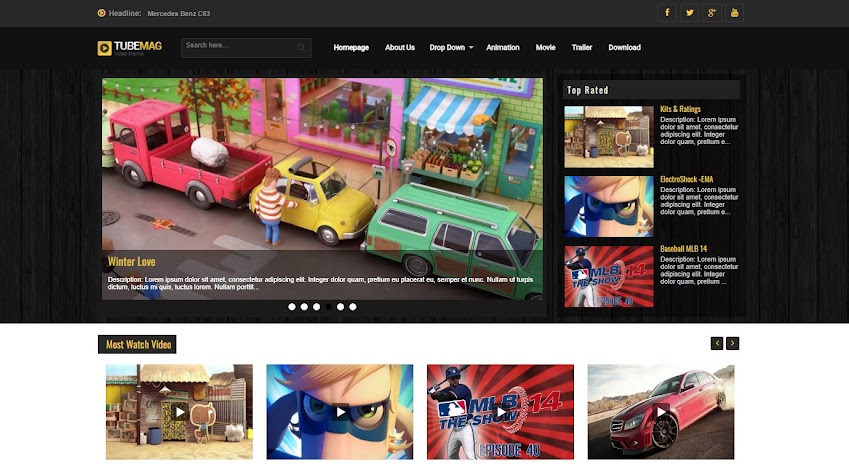Open the Animation category
The image size is (849, 464).
[x=502, y=48]
